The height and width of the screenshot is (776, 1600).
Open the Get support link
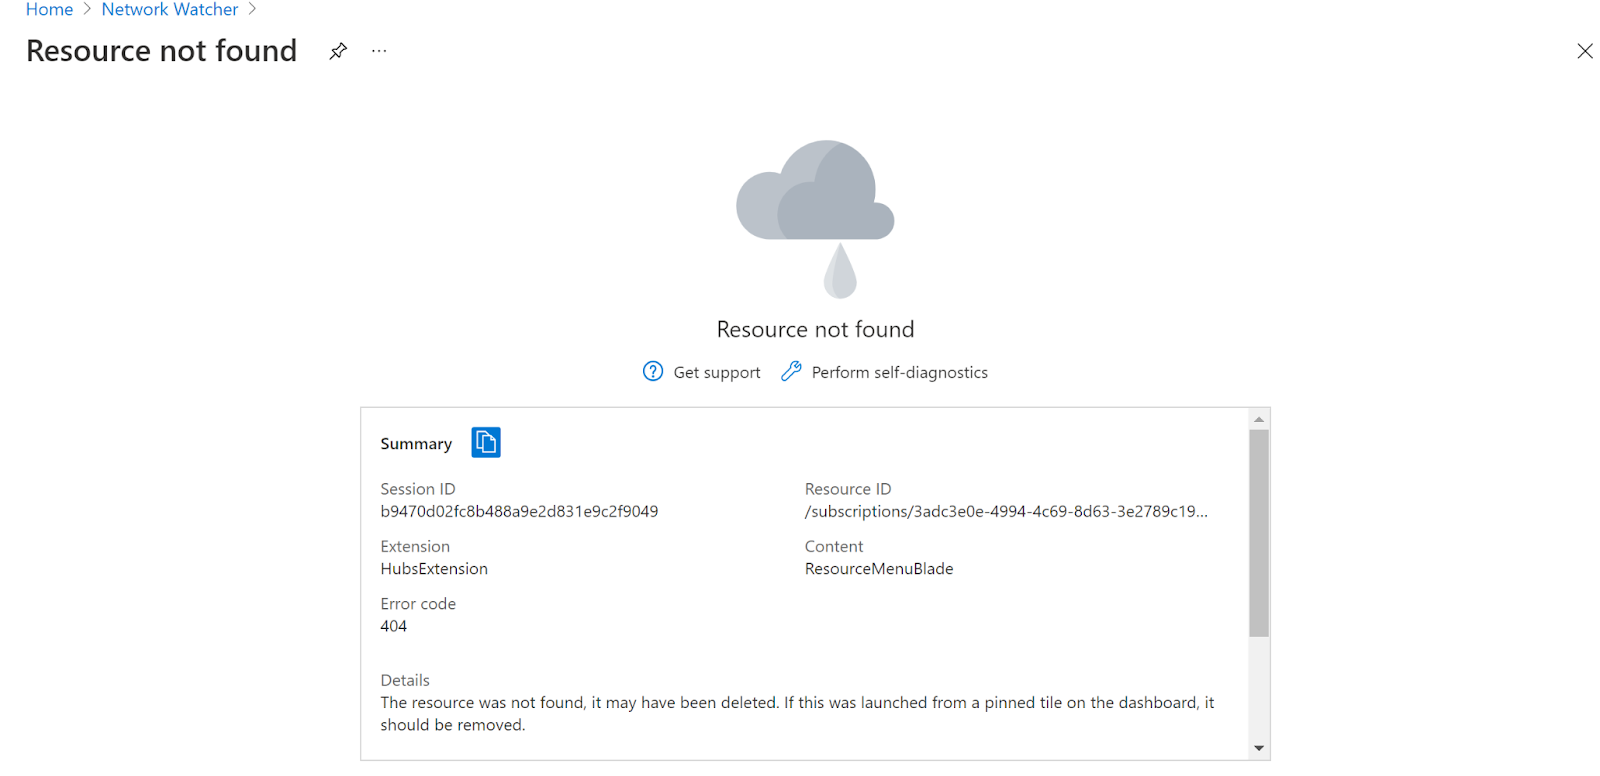(x=716, y=373)
